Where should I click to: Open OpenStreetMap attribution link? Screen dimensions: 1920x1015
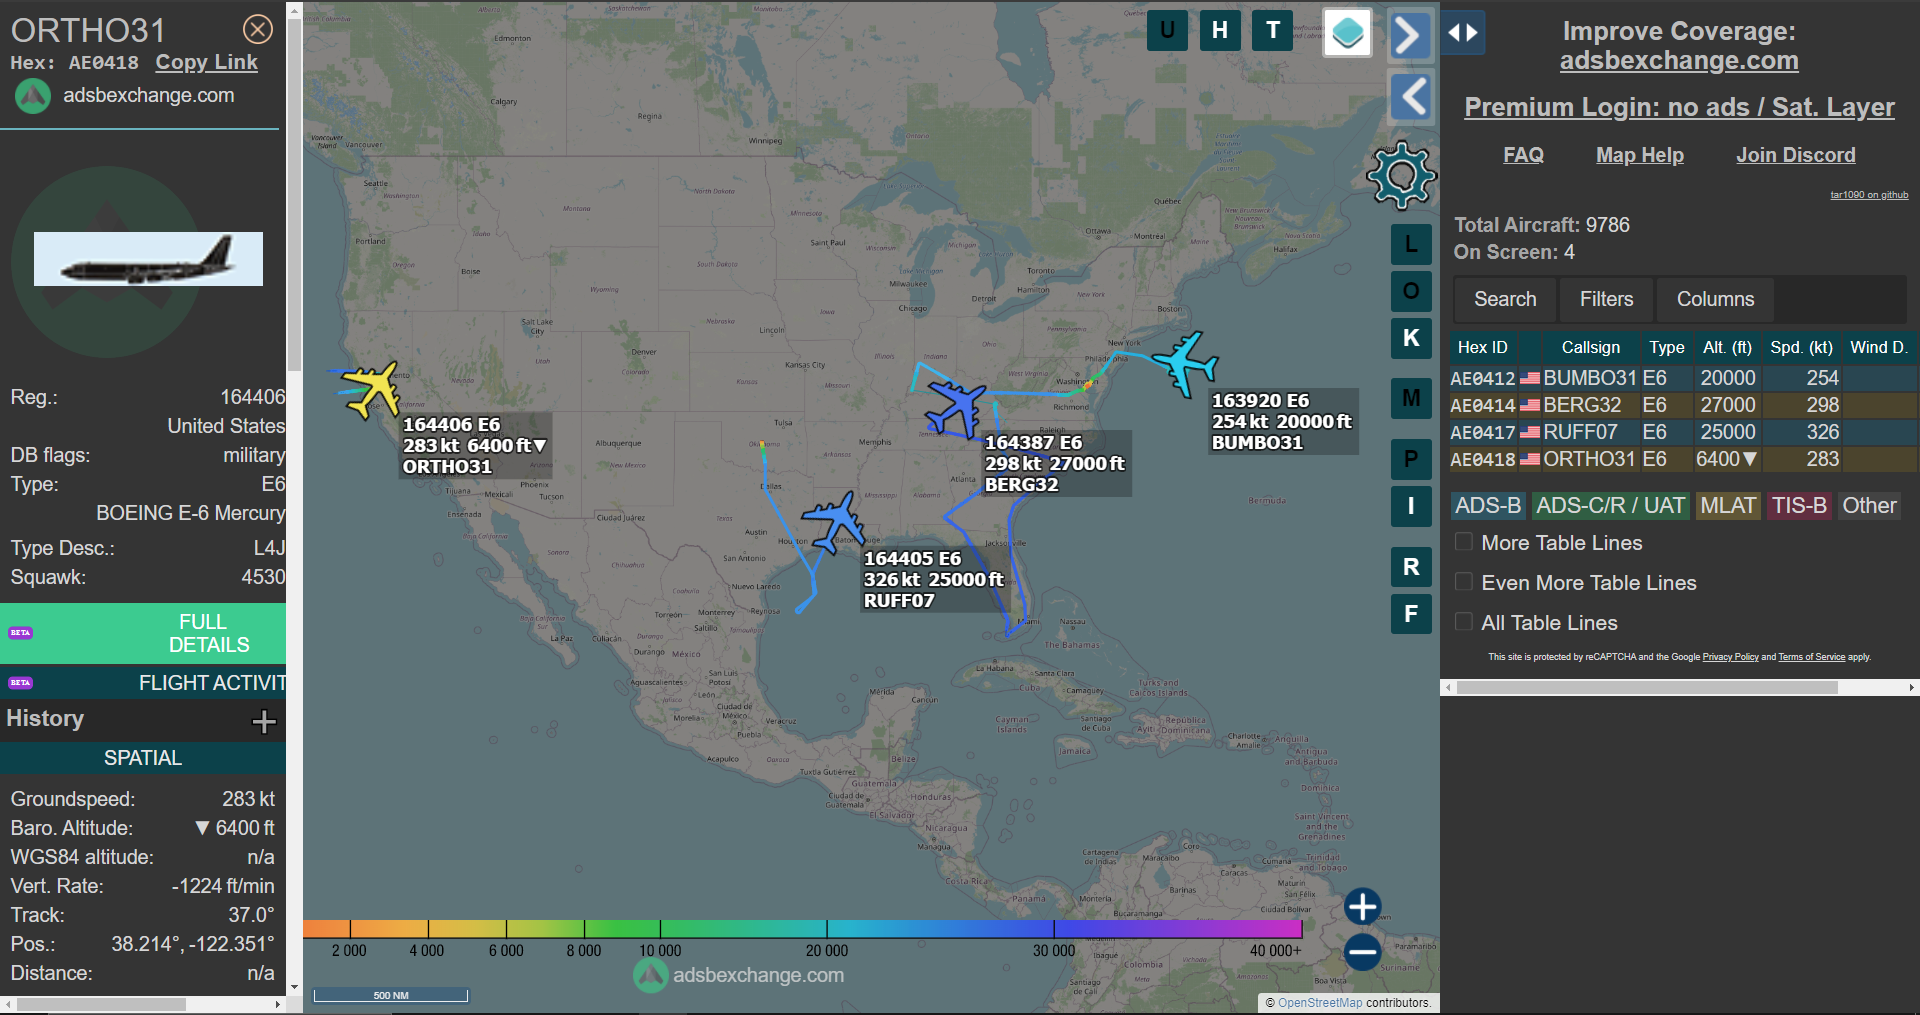click(x=1319, y=1002)
